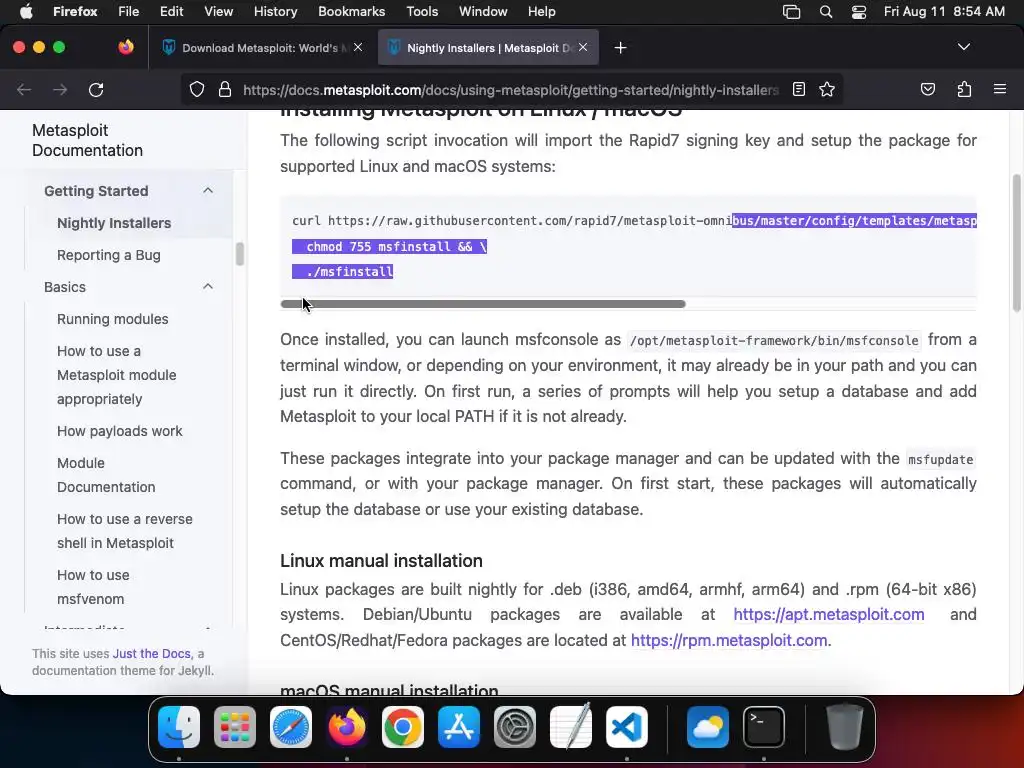Screen dimensions: 1024x768
Task: Open Module Documentation sidebar link
Action: click(106, 475)
